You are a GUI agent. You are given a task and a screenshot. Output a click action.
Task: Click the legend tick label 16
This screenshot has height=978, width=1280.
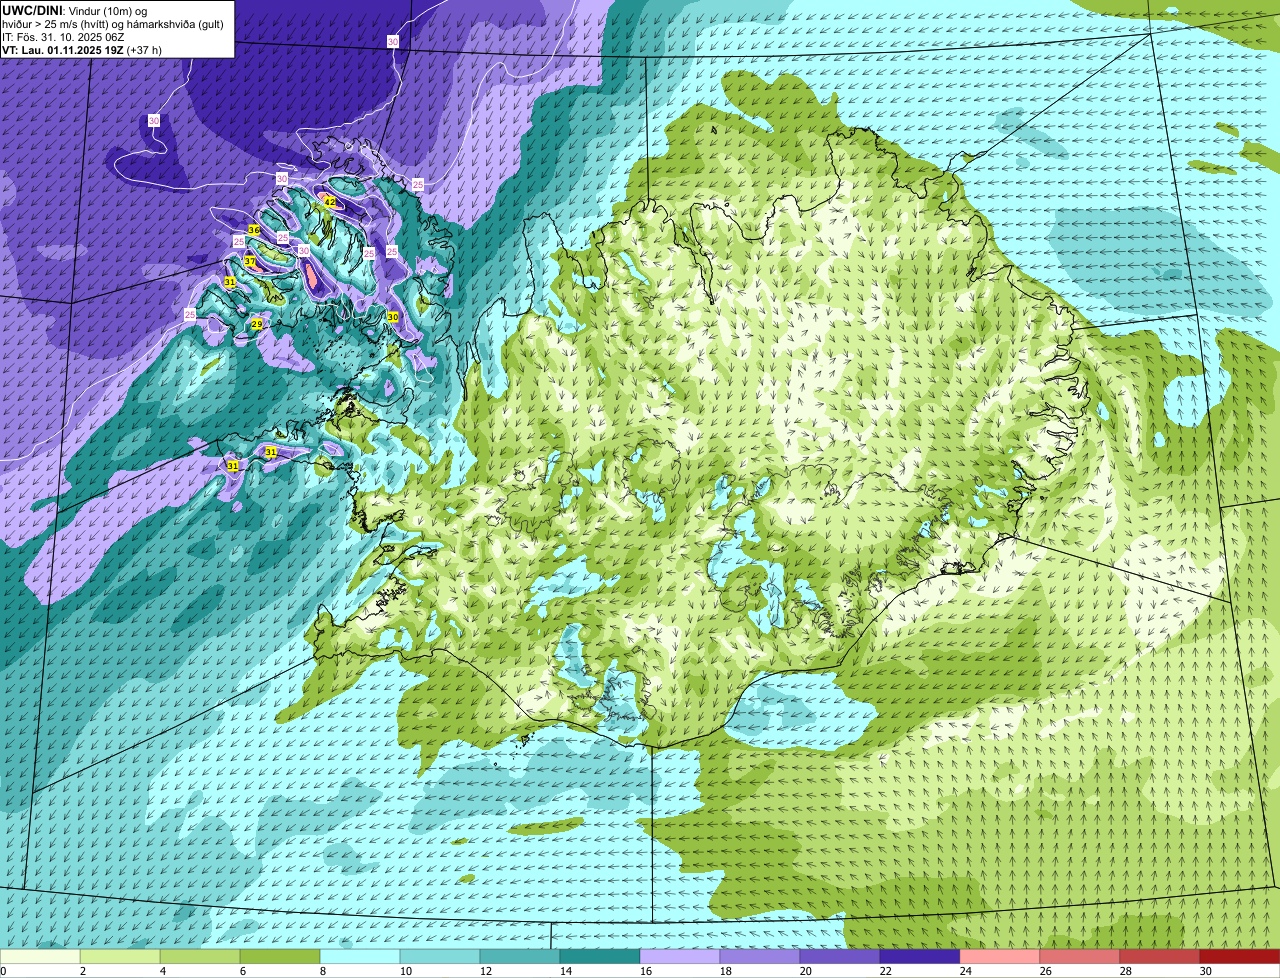pyautogui.click(x=646, y=971)
